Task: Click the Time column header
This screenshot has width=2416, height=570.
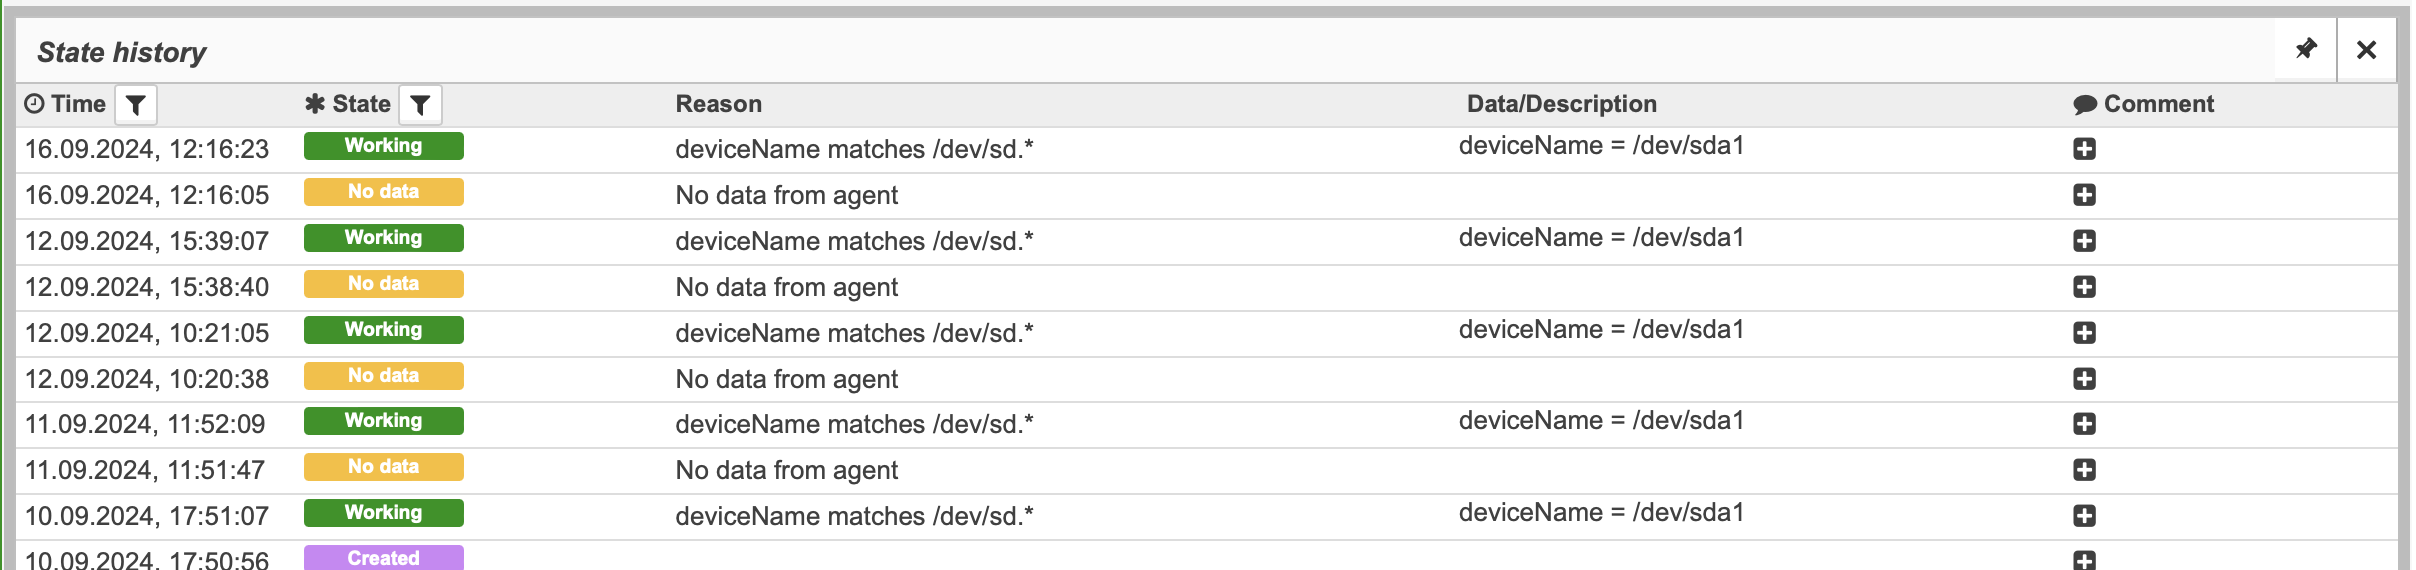Action: (x=65, y=104)
